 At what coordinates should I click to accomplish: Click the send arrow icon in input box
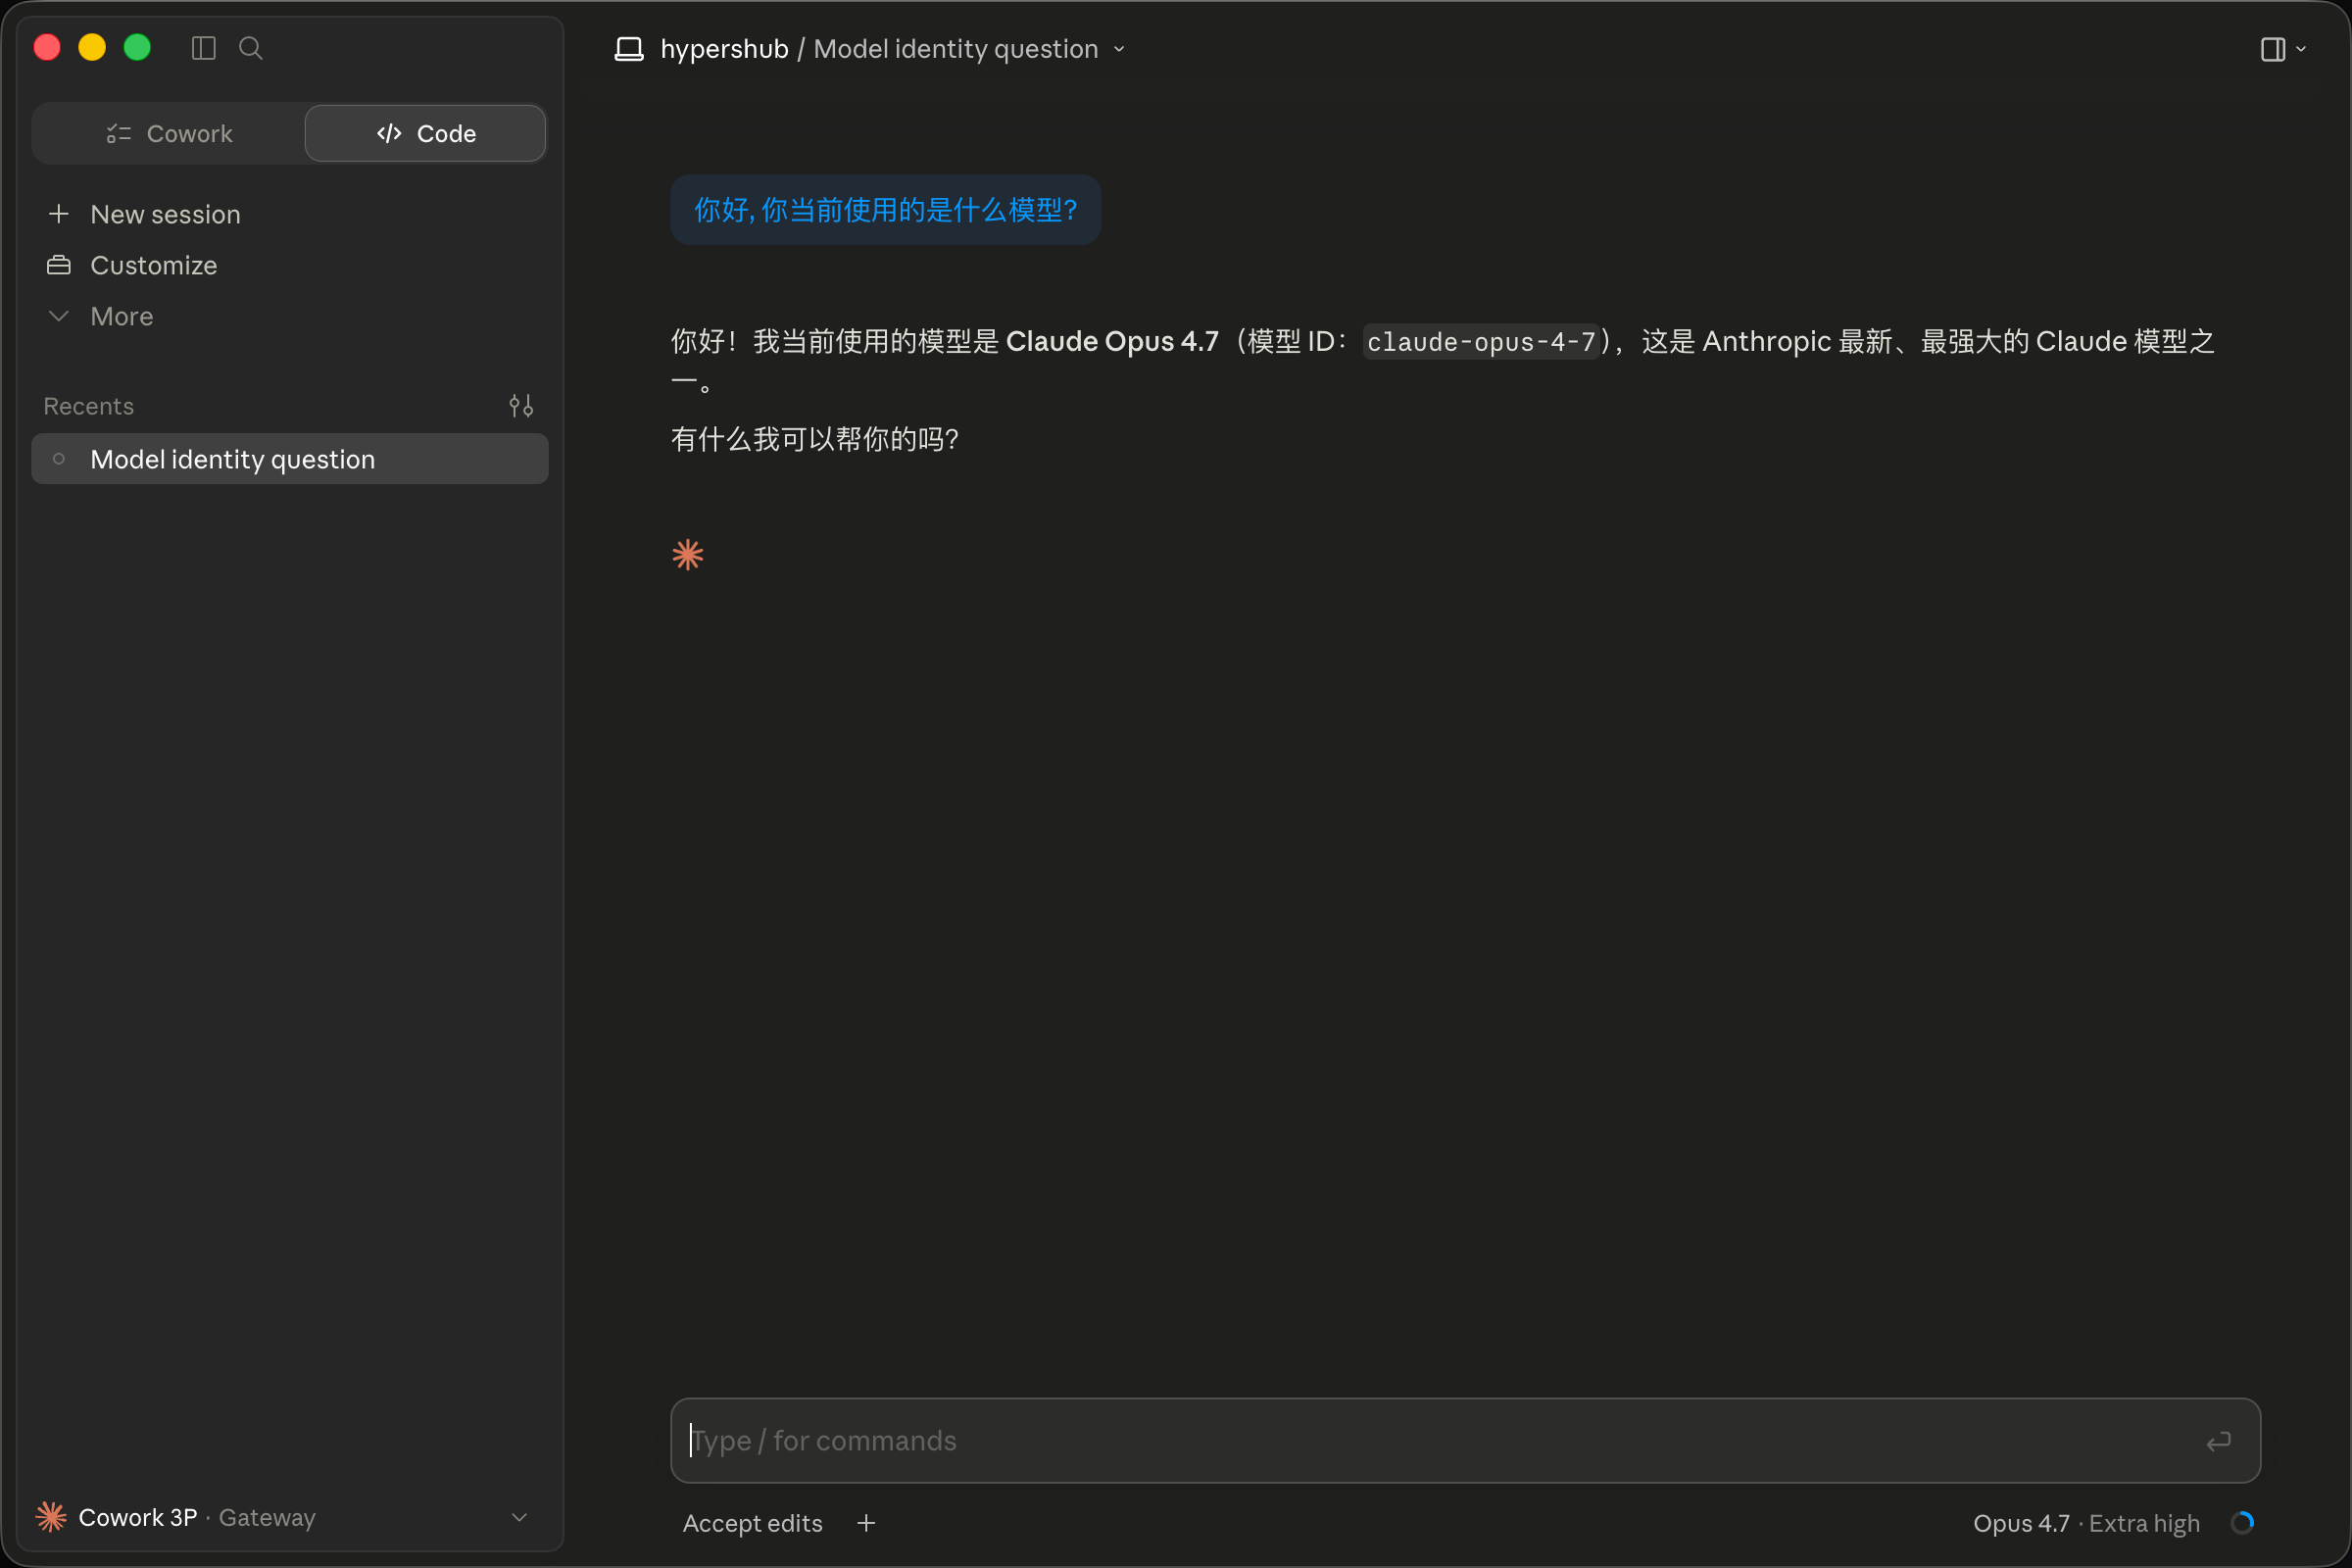coord(2219,1441)
